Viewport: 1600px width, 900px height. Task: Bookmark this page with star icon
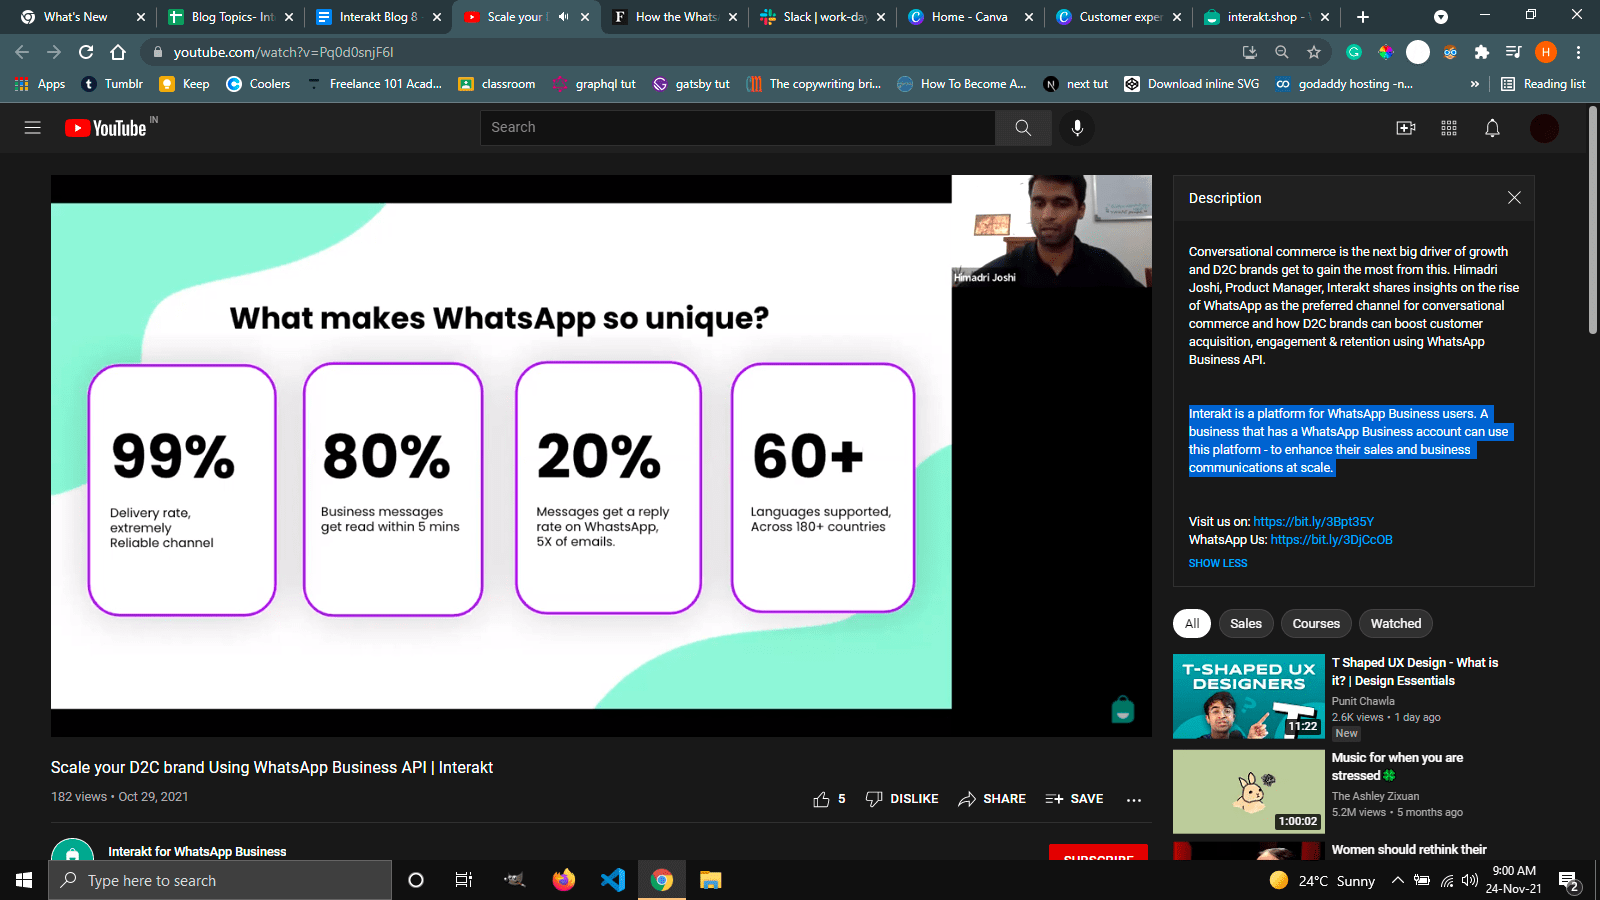coord(1314,52)
